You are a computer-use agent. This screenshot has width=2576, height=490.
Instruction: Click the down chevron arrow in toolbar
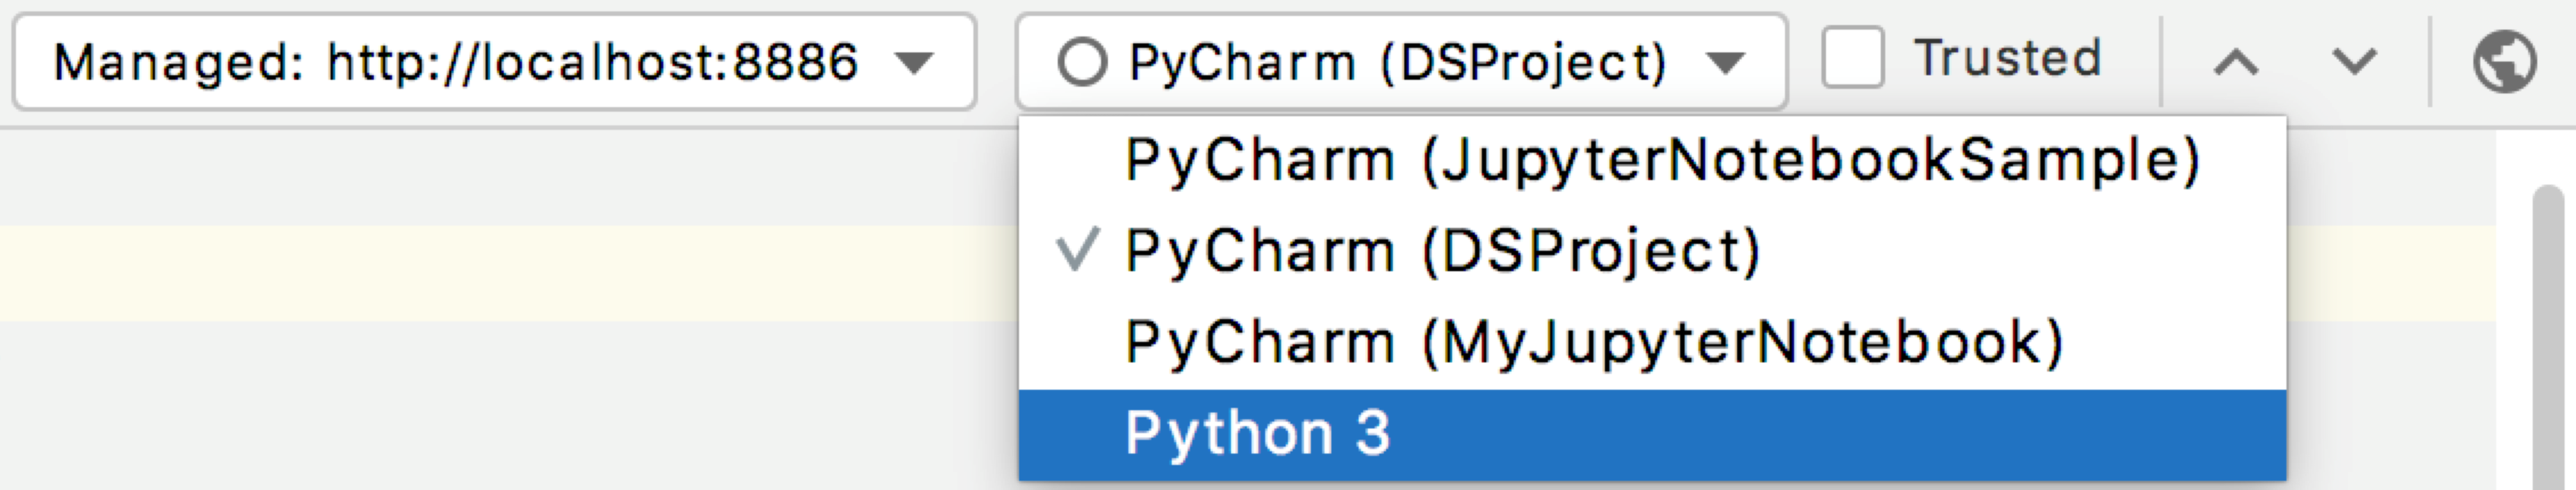point(2354,62)
